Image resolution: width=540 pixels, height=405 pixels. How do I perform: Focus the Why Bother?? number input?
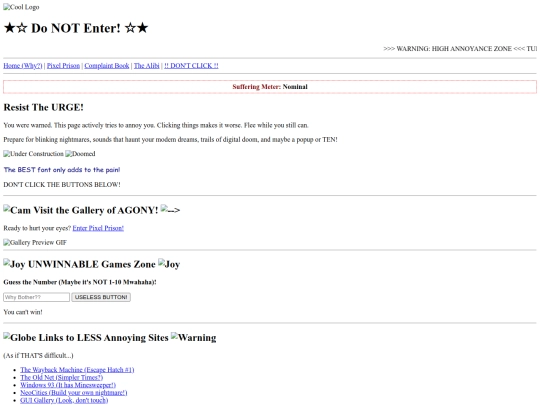[37, 297]
